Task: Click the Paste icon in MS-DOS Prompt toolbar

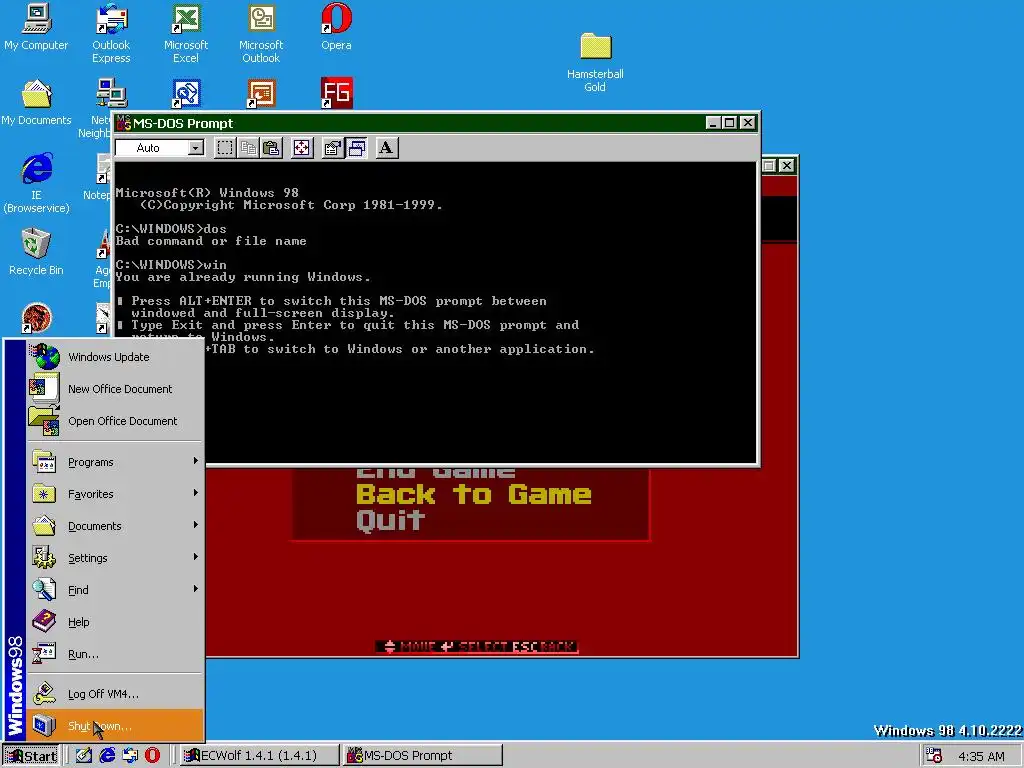Action: pyautogui.click(x=271, y=148)
